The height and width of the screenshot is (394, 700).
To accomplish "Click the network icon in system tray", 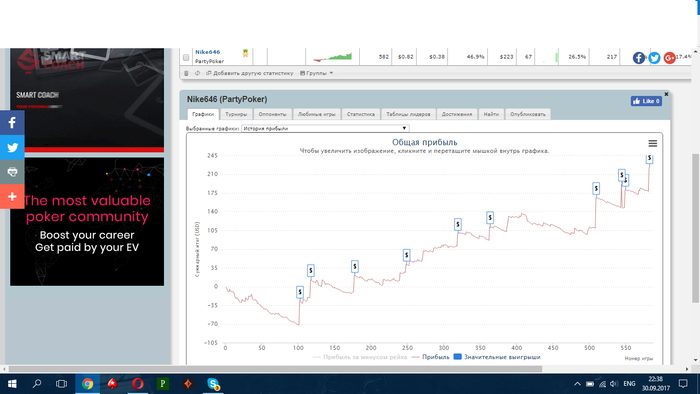I will coord(602,384).
